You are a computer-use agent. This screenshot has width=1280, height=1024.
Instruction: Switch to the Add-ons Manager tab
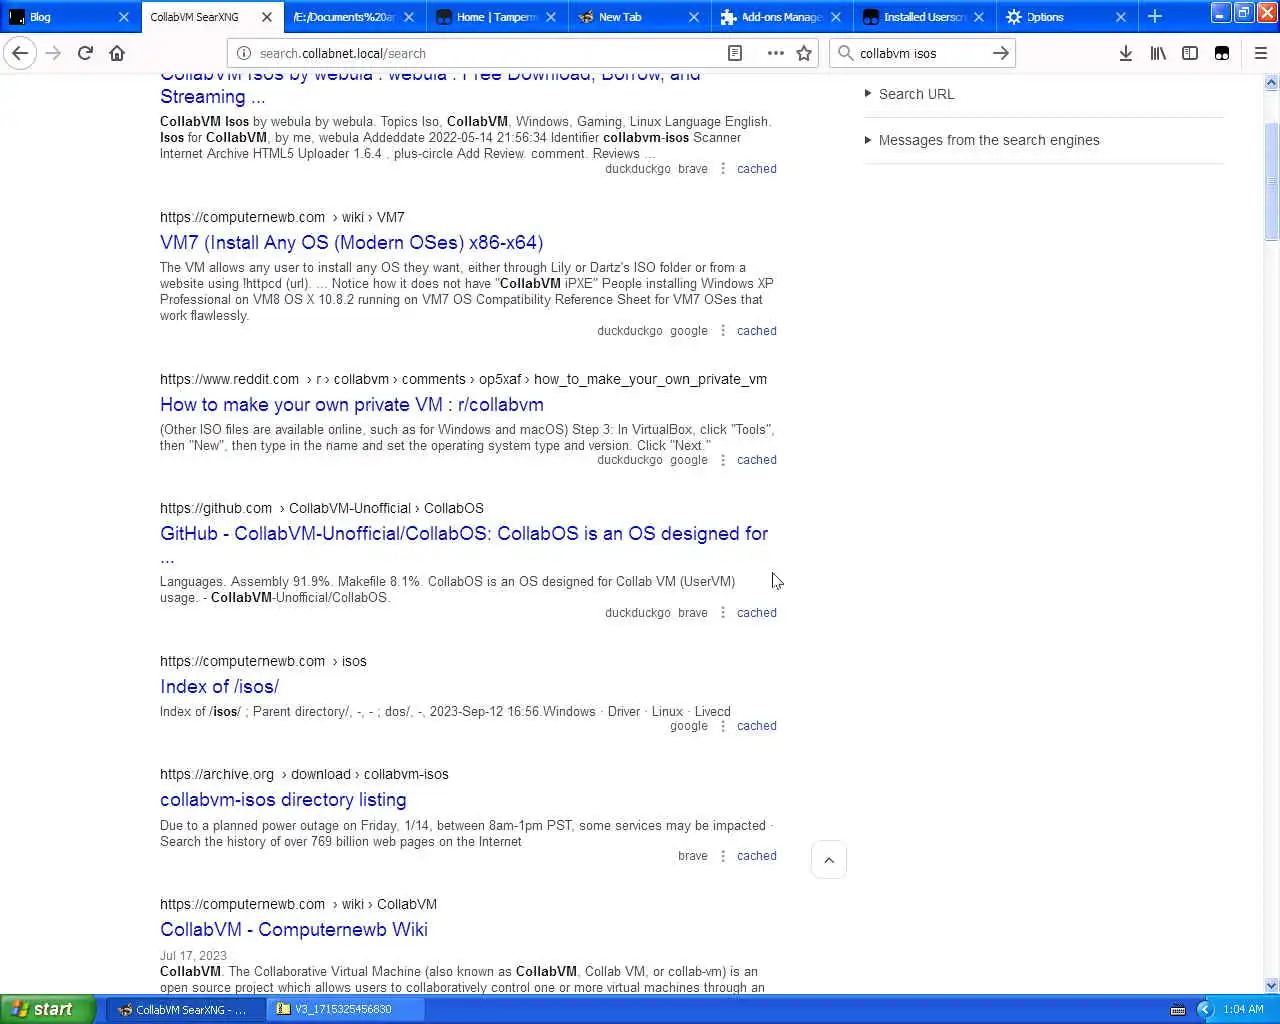click(x=781, y=17)
